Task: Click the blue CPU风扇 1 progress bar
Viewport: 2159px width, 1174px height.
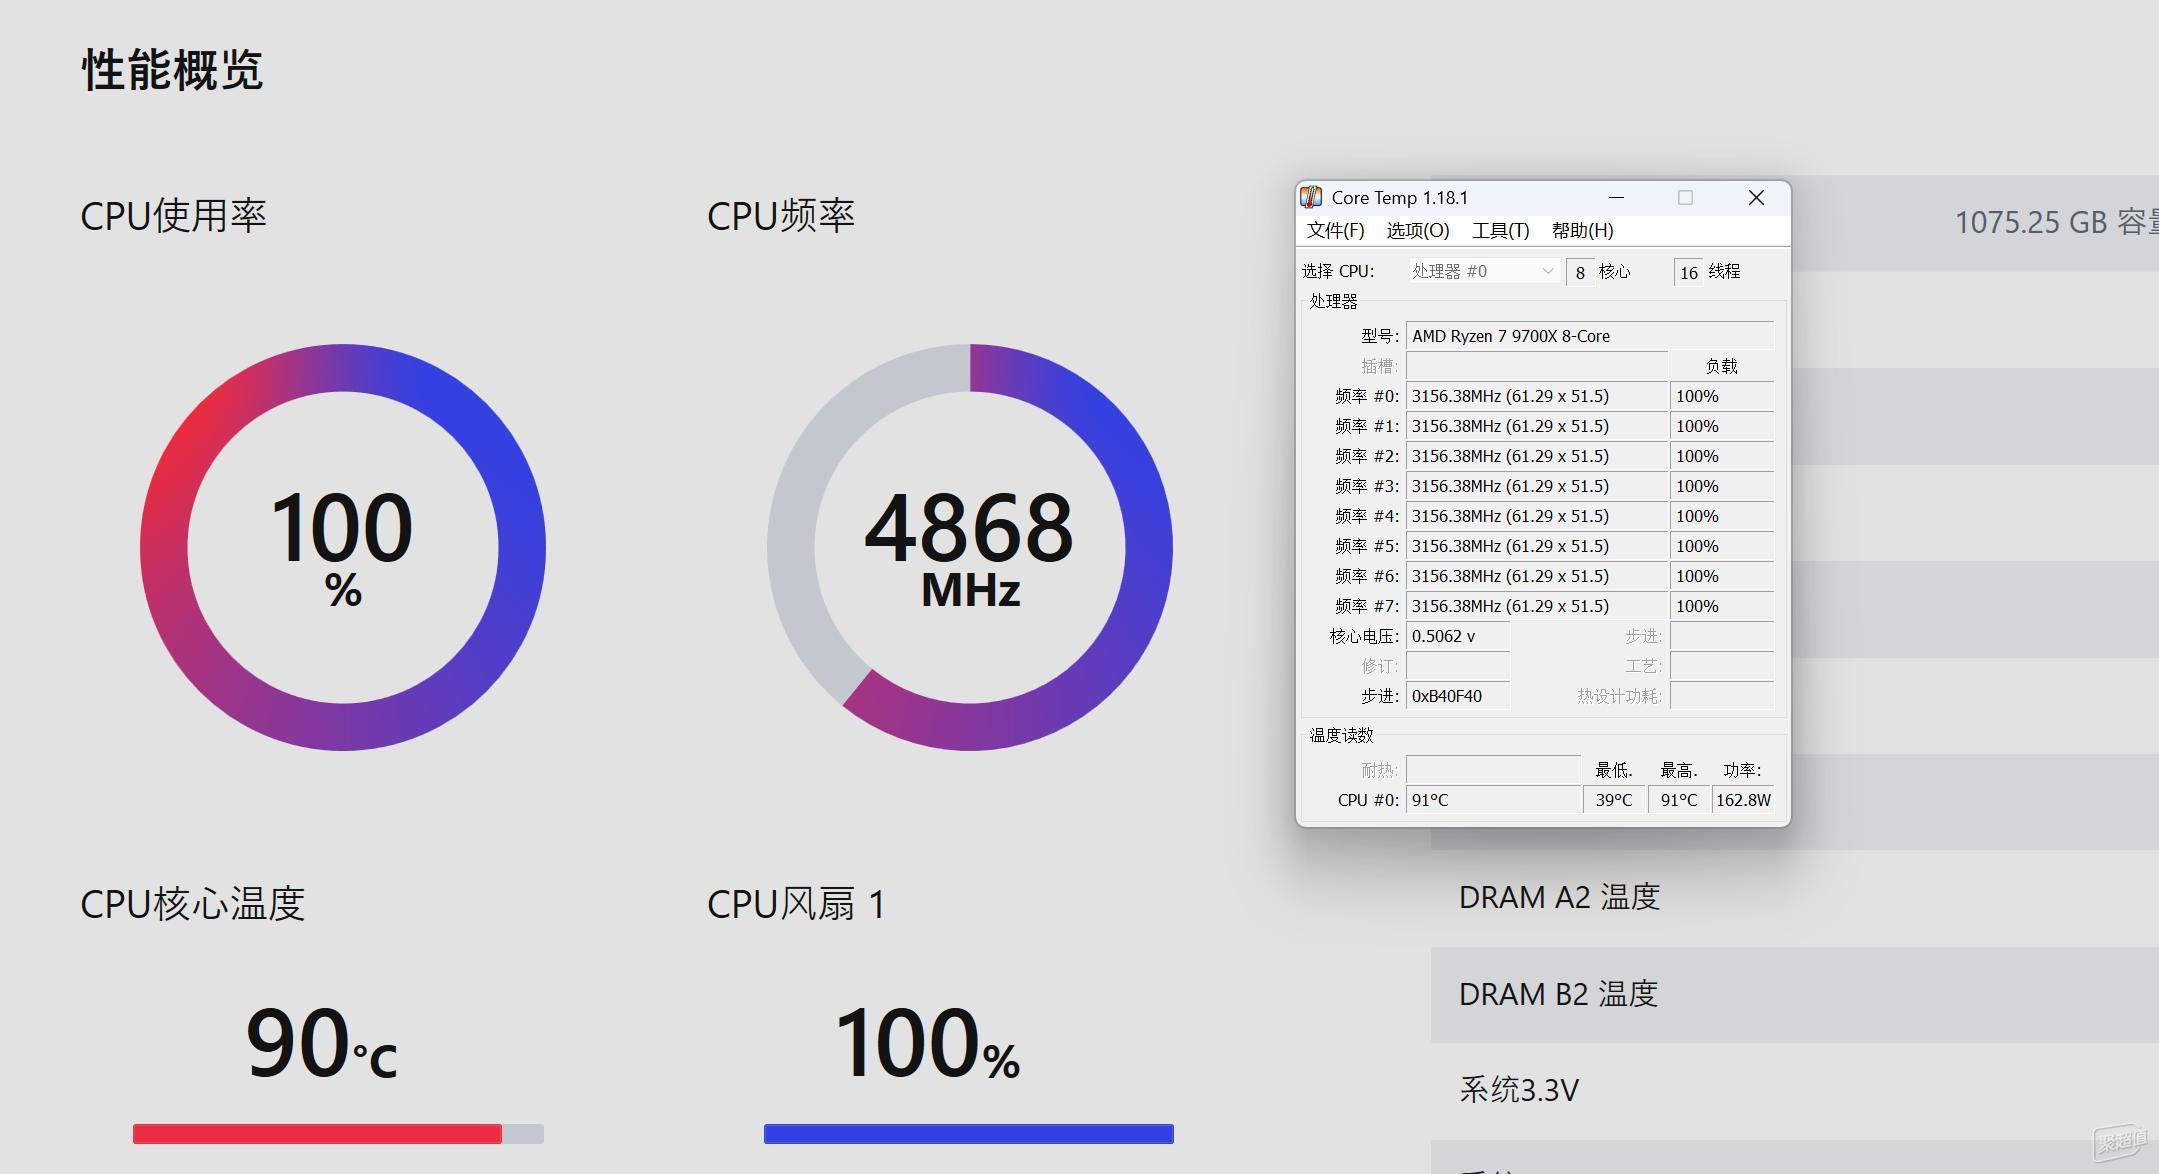Action: [x=967, y=1134]
